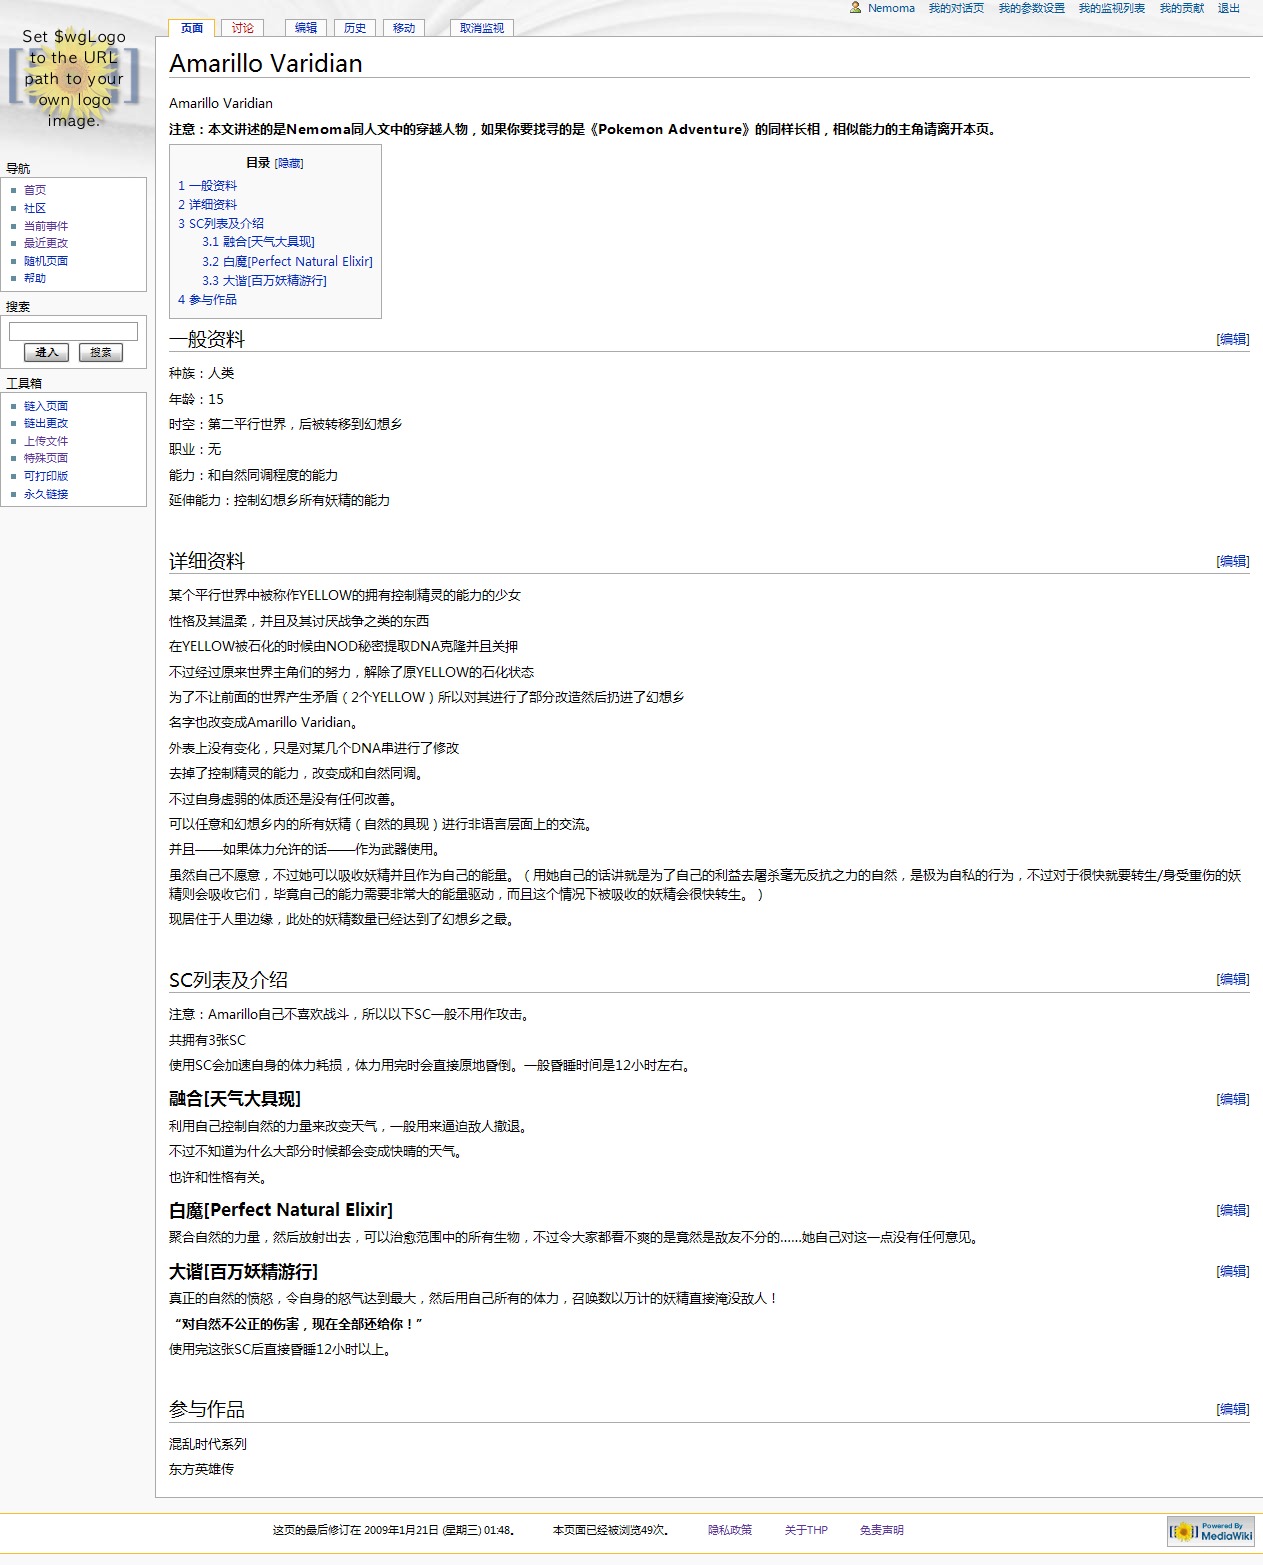This screenshot has width=1263, height=1565.
Task: Switch to the 讨论 tab
Action: (x=243, y=28)
